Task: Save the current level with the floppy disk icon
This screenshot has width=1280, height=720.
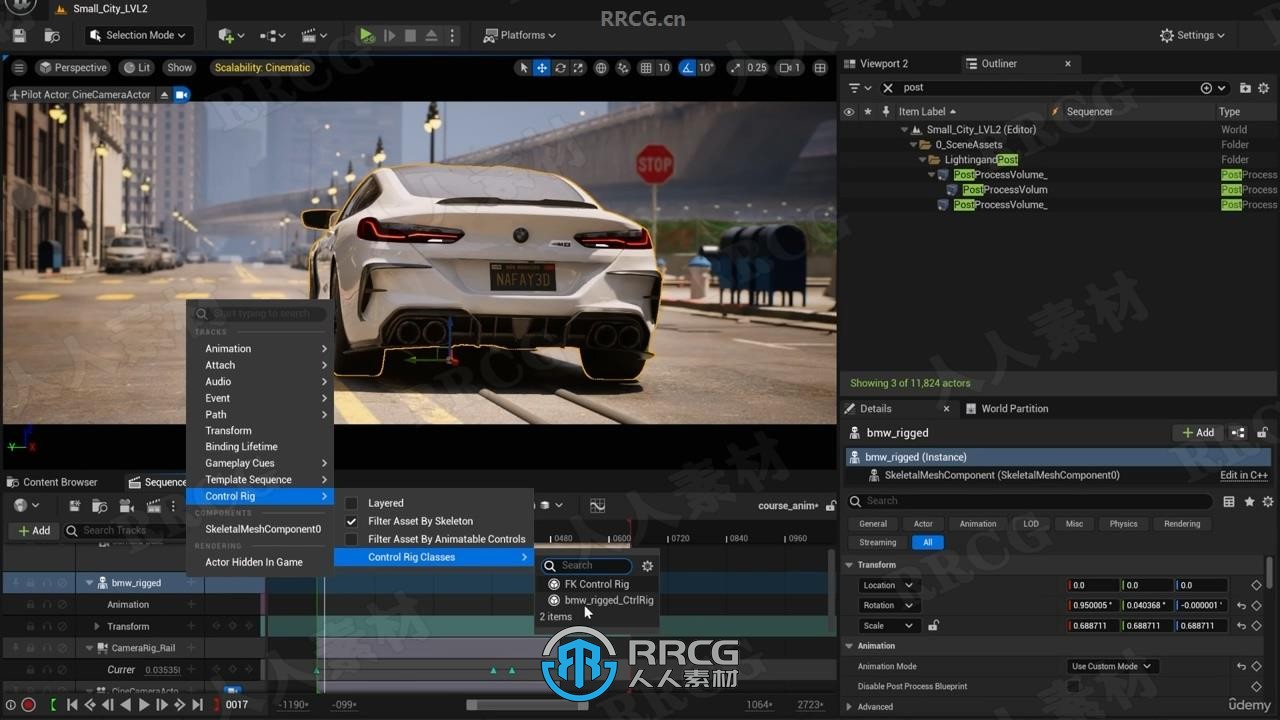Action: (19, 35)
